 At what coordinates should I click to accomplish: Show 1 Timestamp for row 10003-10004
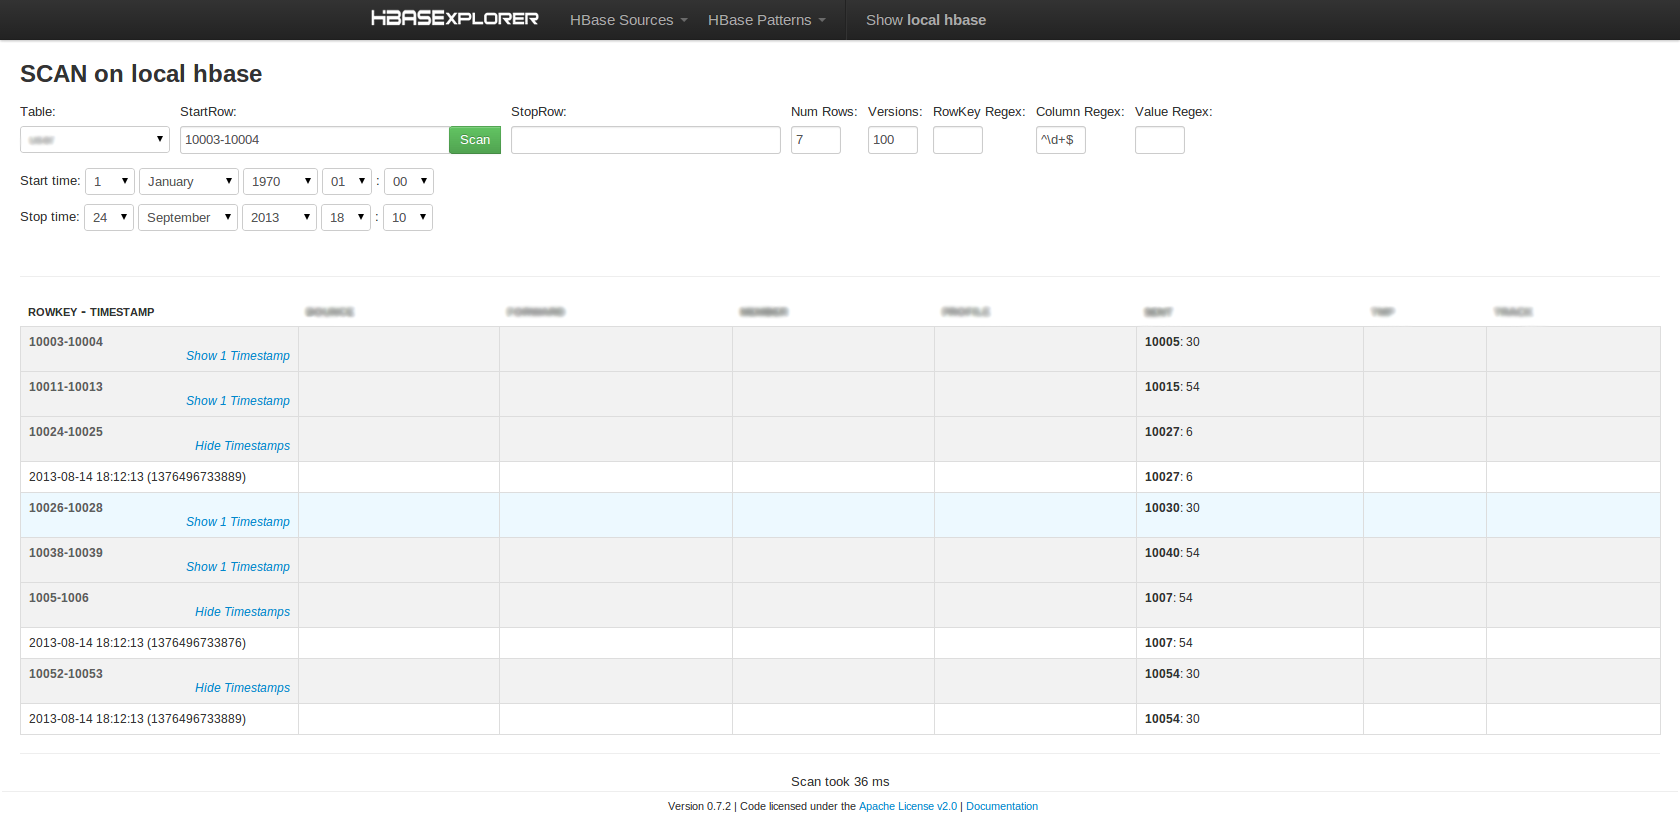coord(237,356)
